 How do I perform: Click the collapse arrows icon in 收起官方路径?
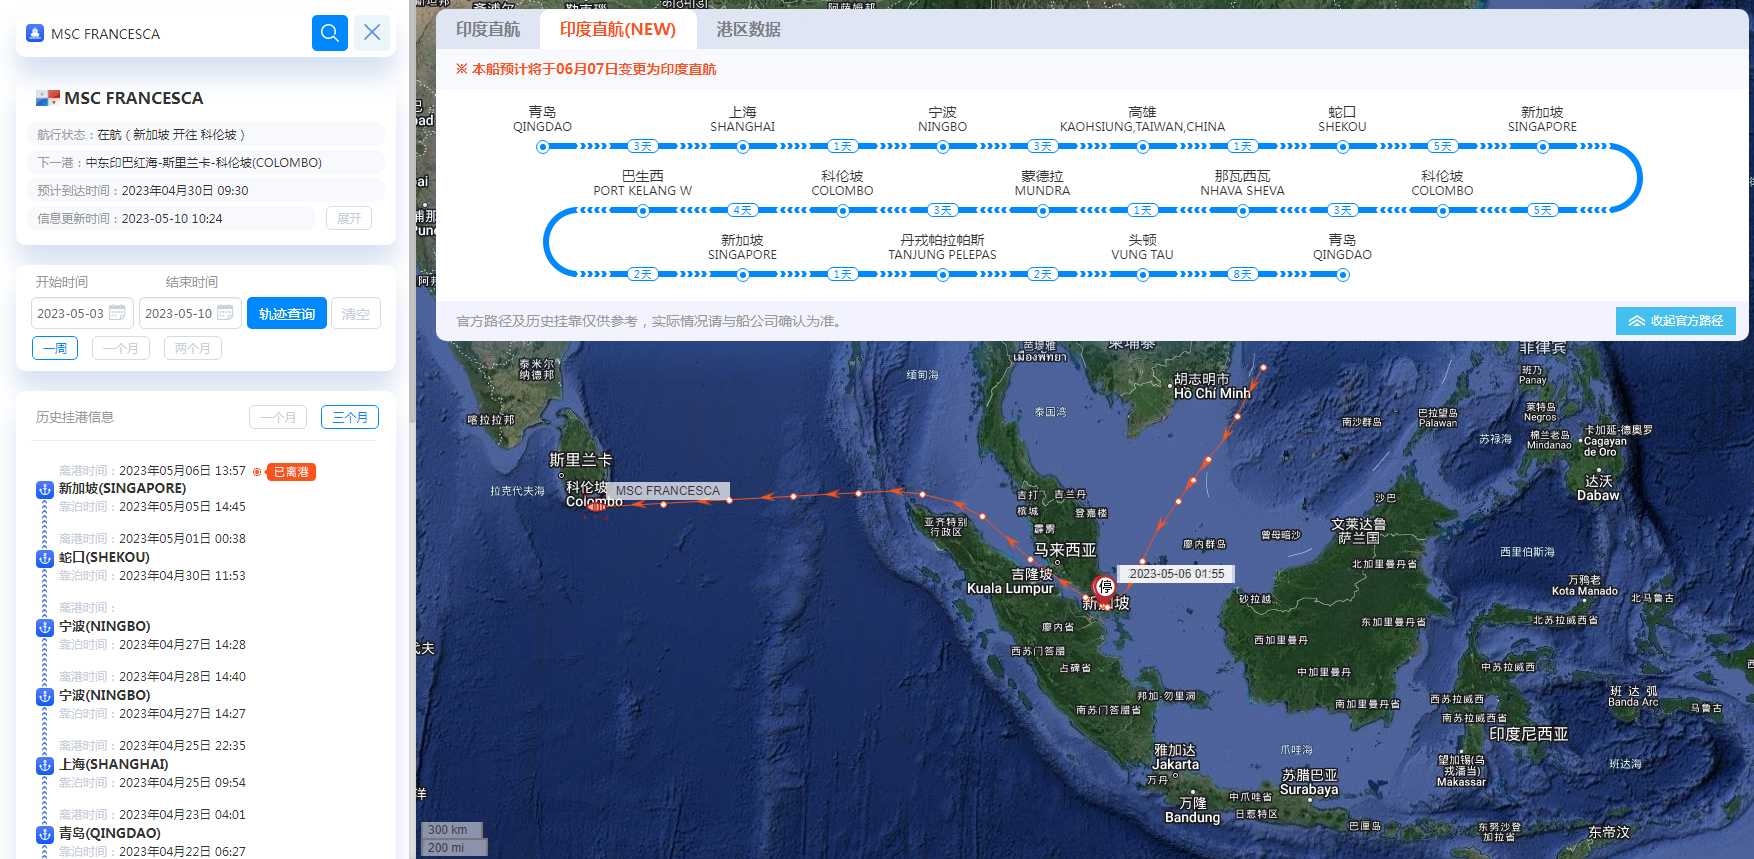(1637, 321)
